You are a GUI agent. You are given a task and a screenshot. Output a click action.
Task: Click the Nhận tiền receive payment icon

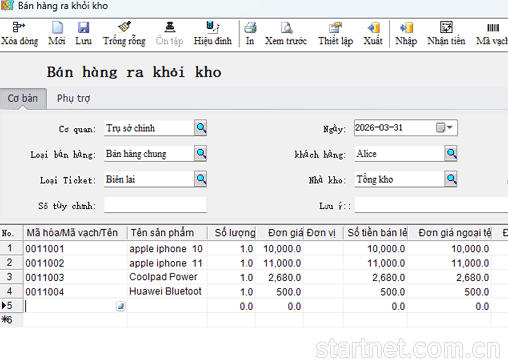tap(446, 27)
